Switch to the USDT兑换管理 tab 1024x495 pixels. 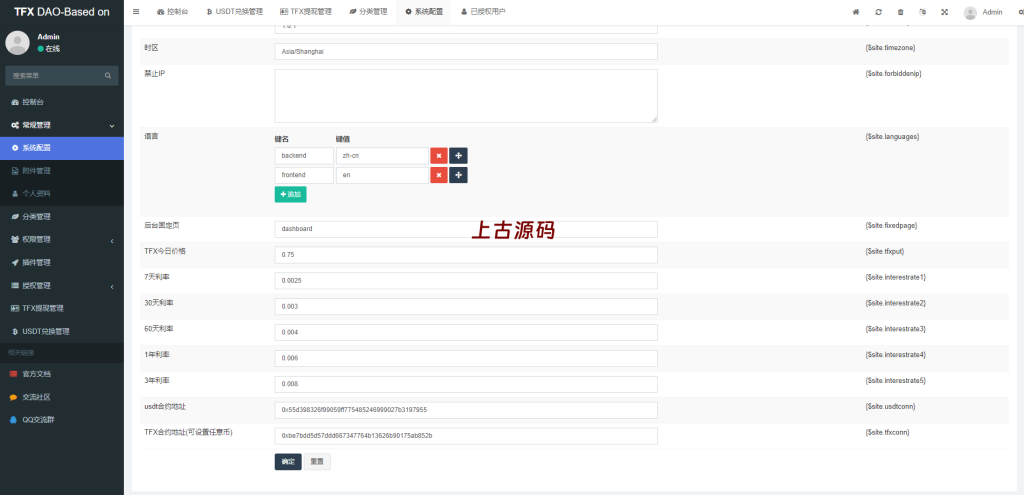coord(234,12)
